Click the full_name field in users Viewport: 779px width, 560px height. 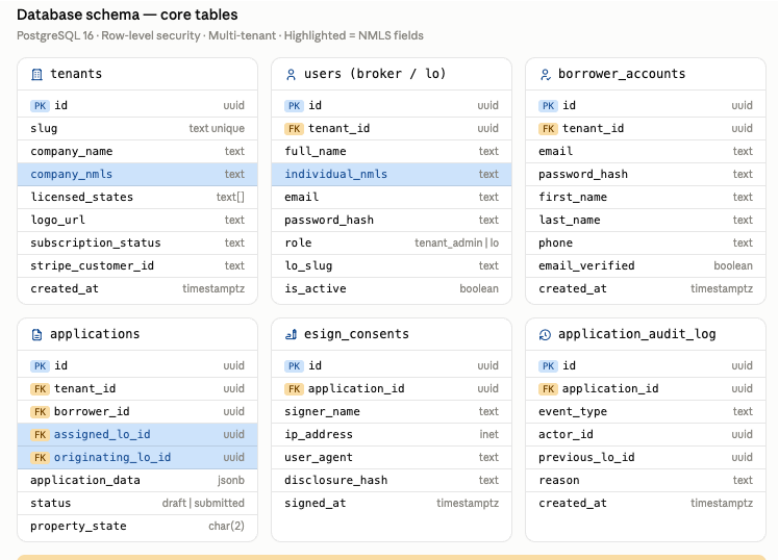click(391, 152)
